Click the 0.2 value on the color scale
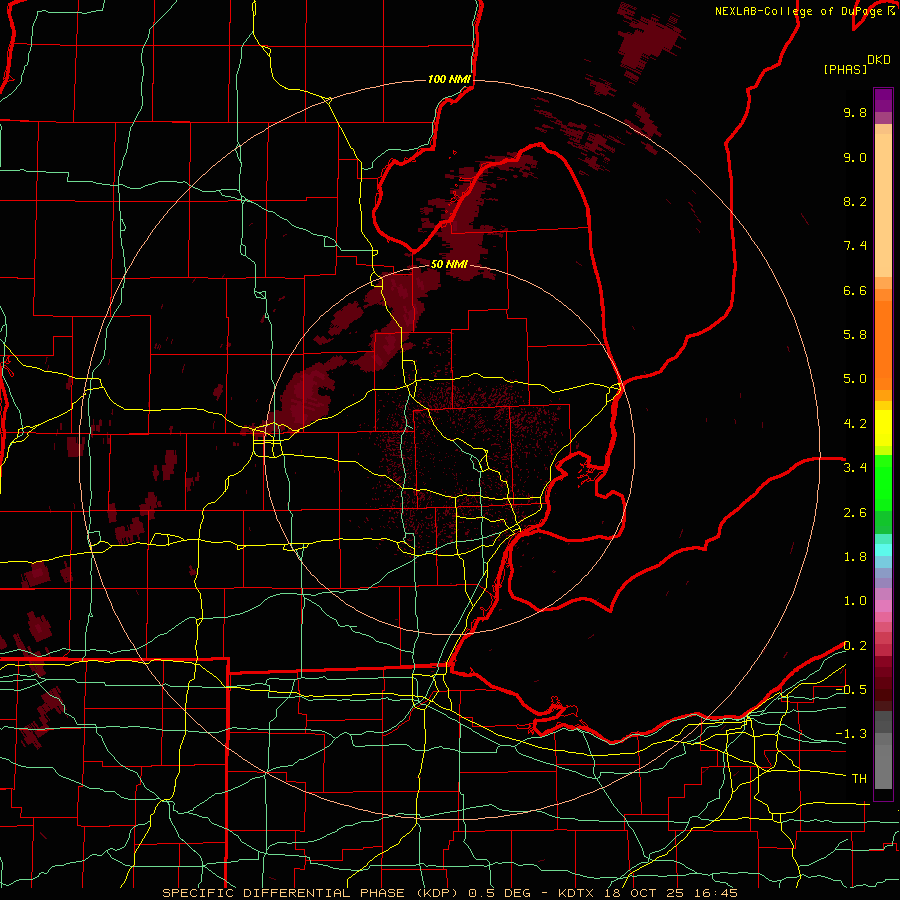 [855, 646]
